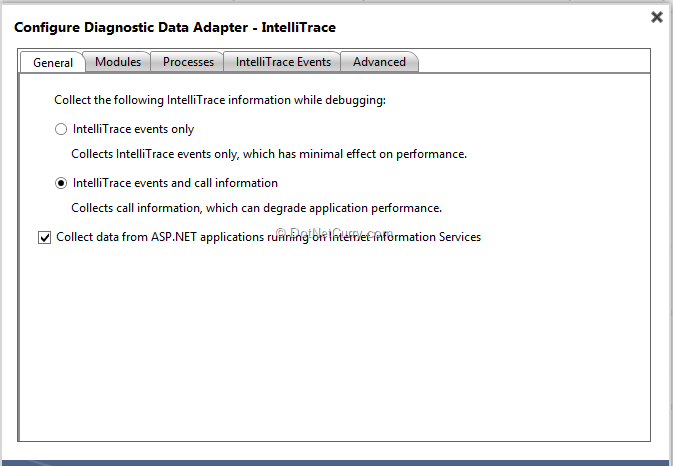Open the Processes tab
Viewport: 673px width, 466px height.
pos(188,62)
